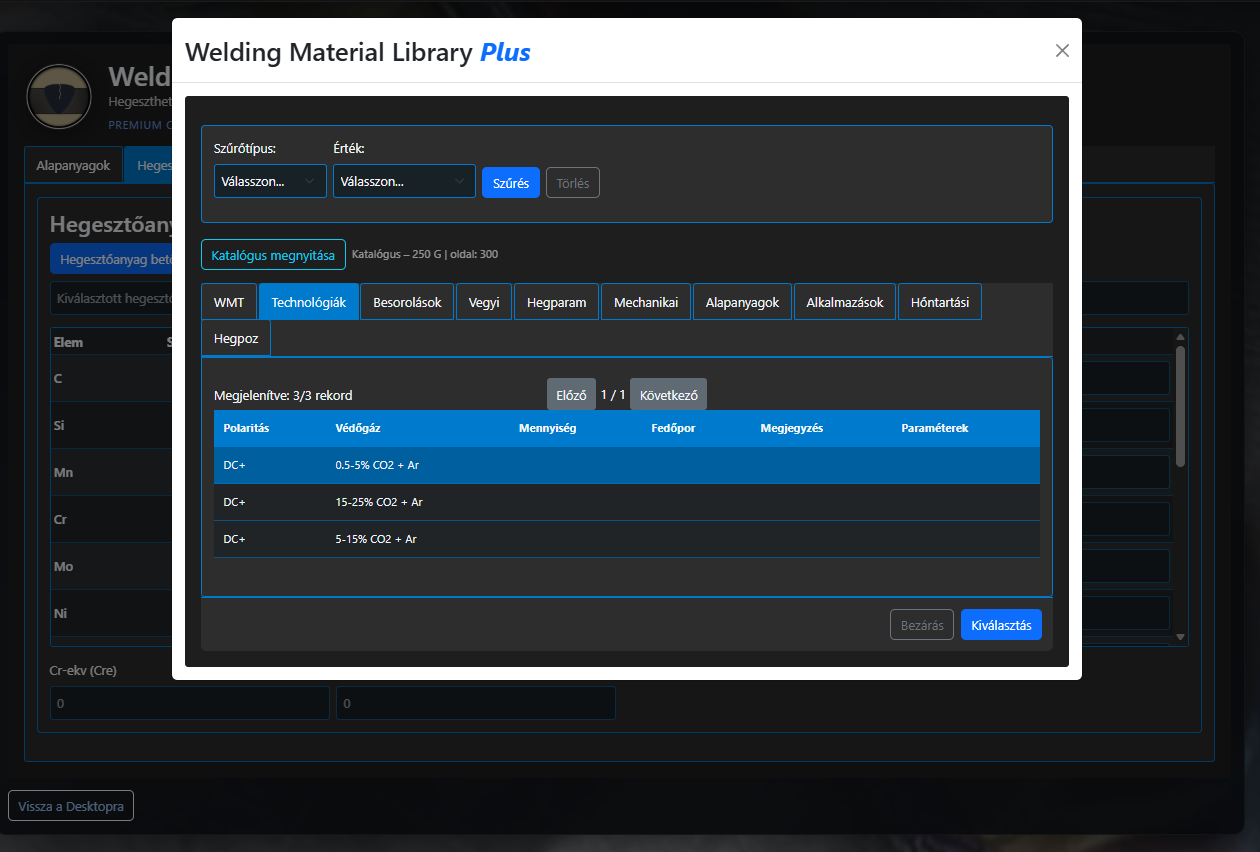Open the Hőntartási tab

point(940,302)
